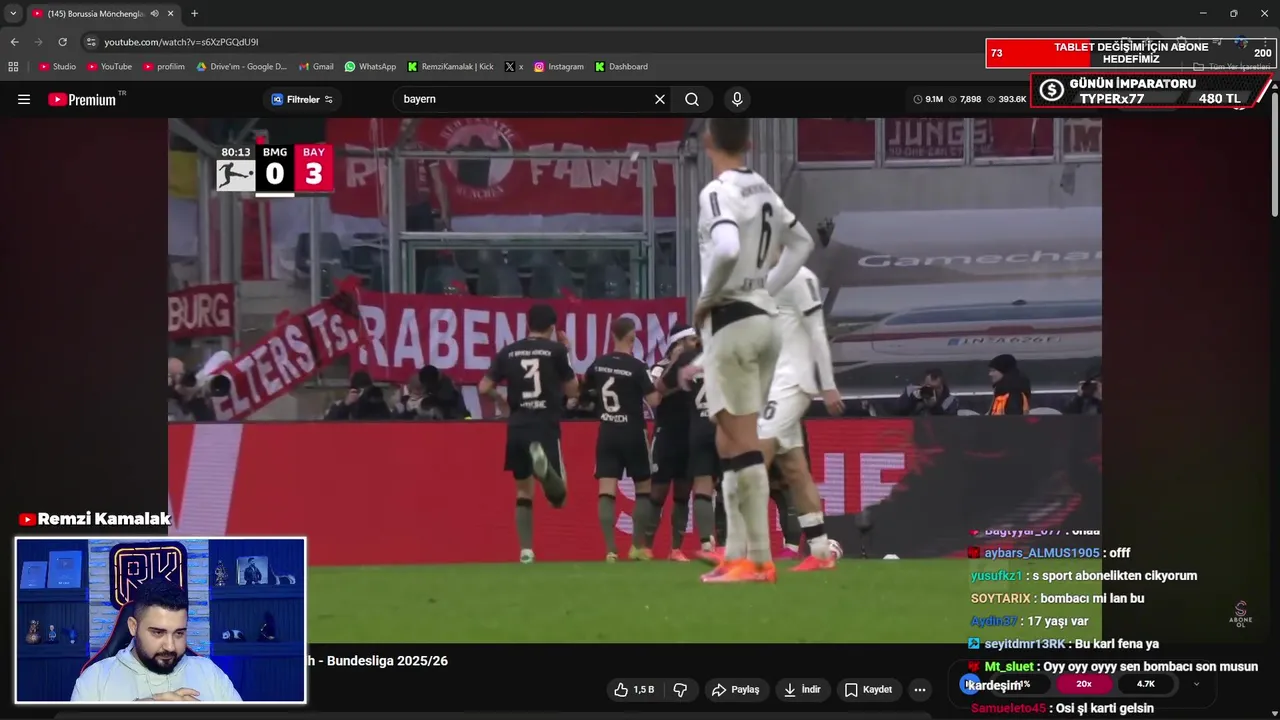The width and height of the screenshot is (1280, 720).
Task: Open the Filtreler filter button
Action: pyautogui.click(x=302, y=99)
